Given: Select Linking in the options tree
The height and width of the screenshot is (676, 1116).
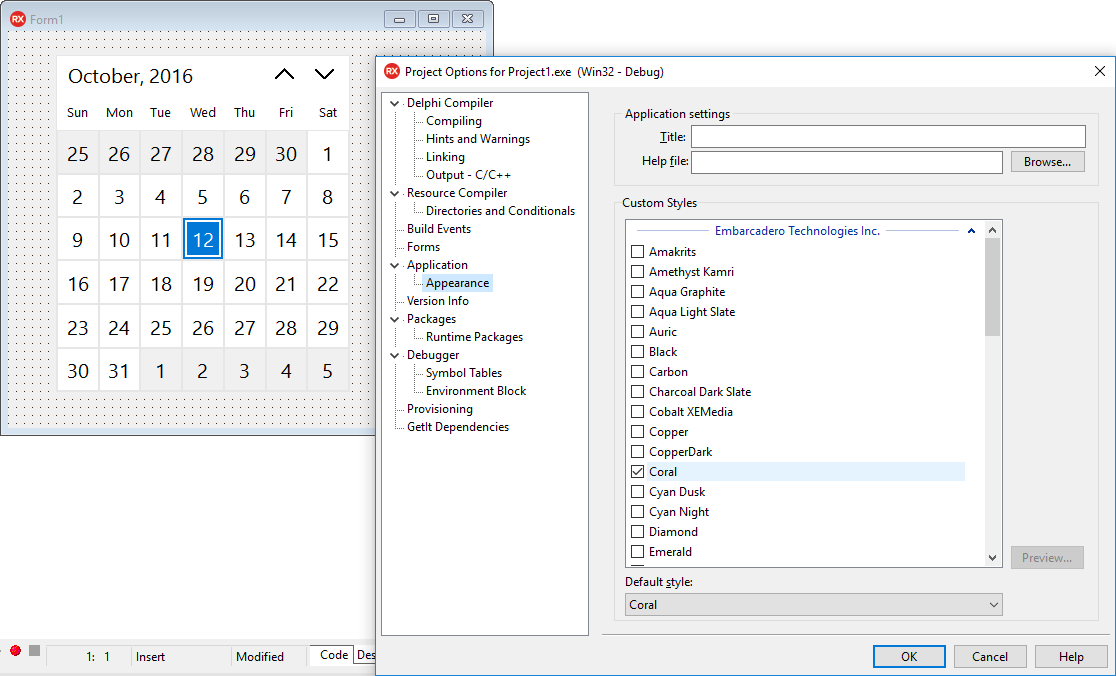Looking at the screenshot, I should pos(445,157).
